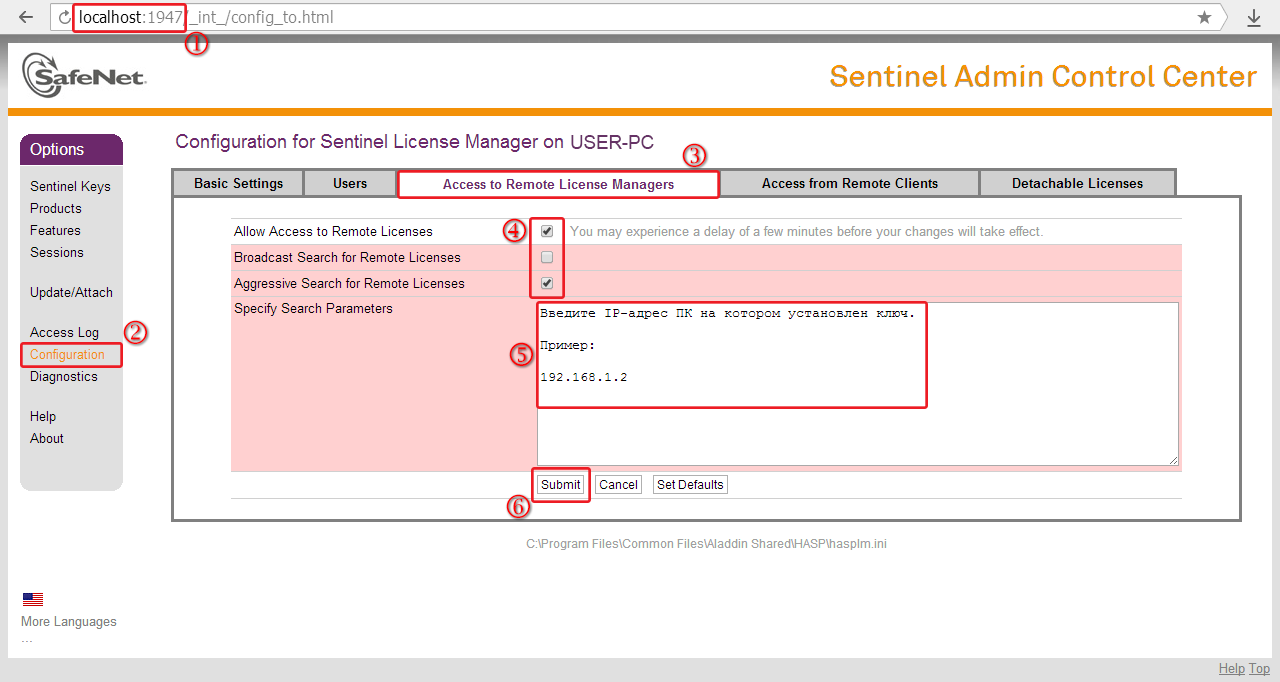Open the About page

(x=47, y=438)
